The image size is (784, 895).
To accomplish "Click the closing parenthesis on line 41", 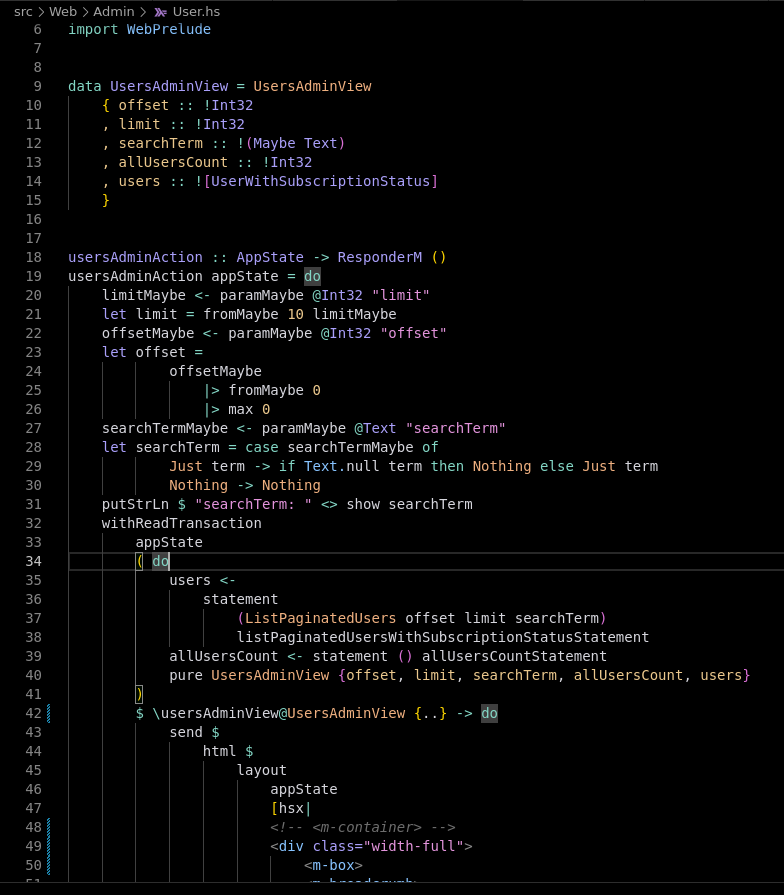I will pyautogui.click(x=139, y=694).
